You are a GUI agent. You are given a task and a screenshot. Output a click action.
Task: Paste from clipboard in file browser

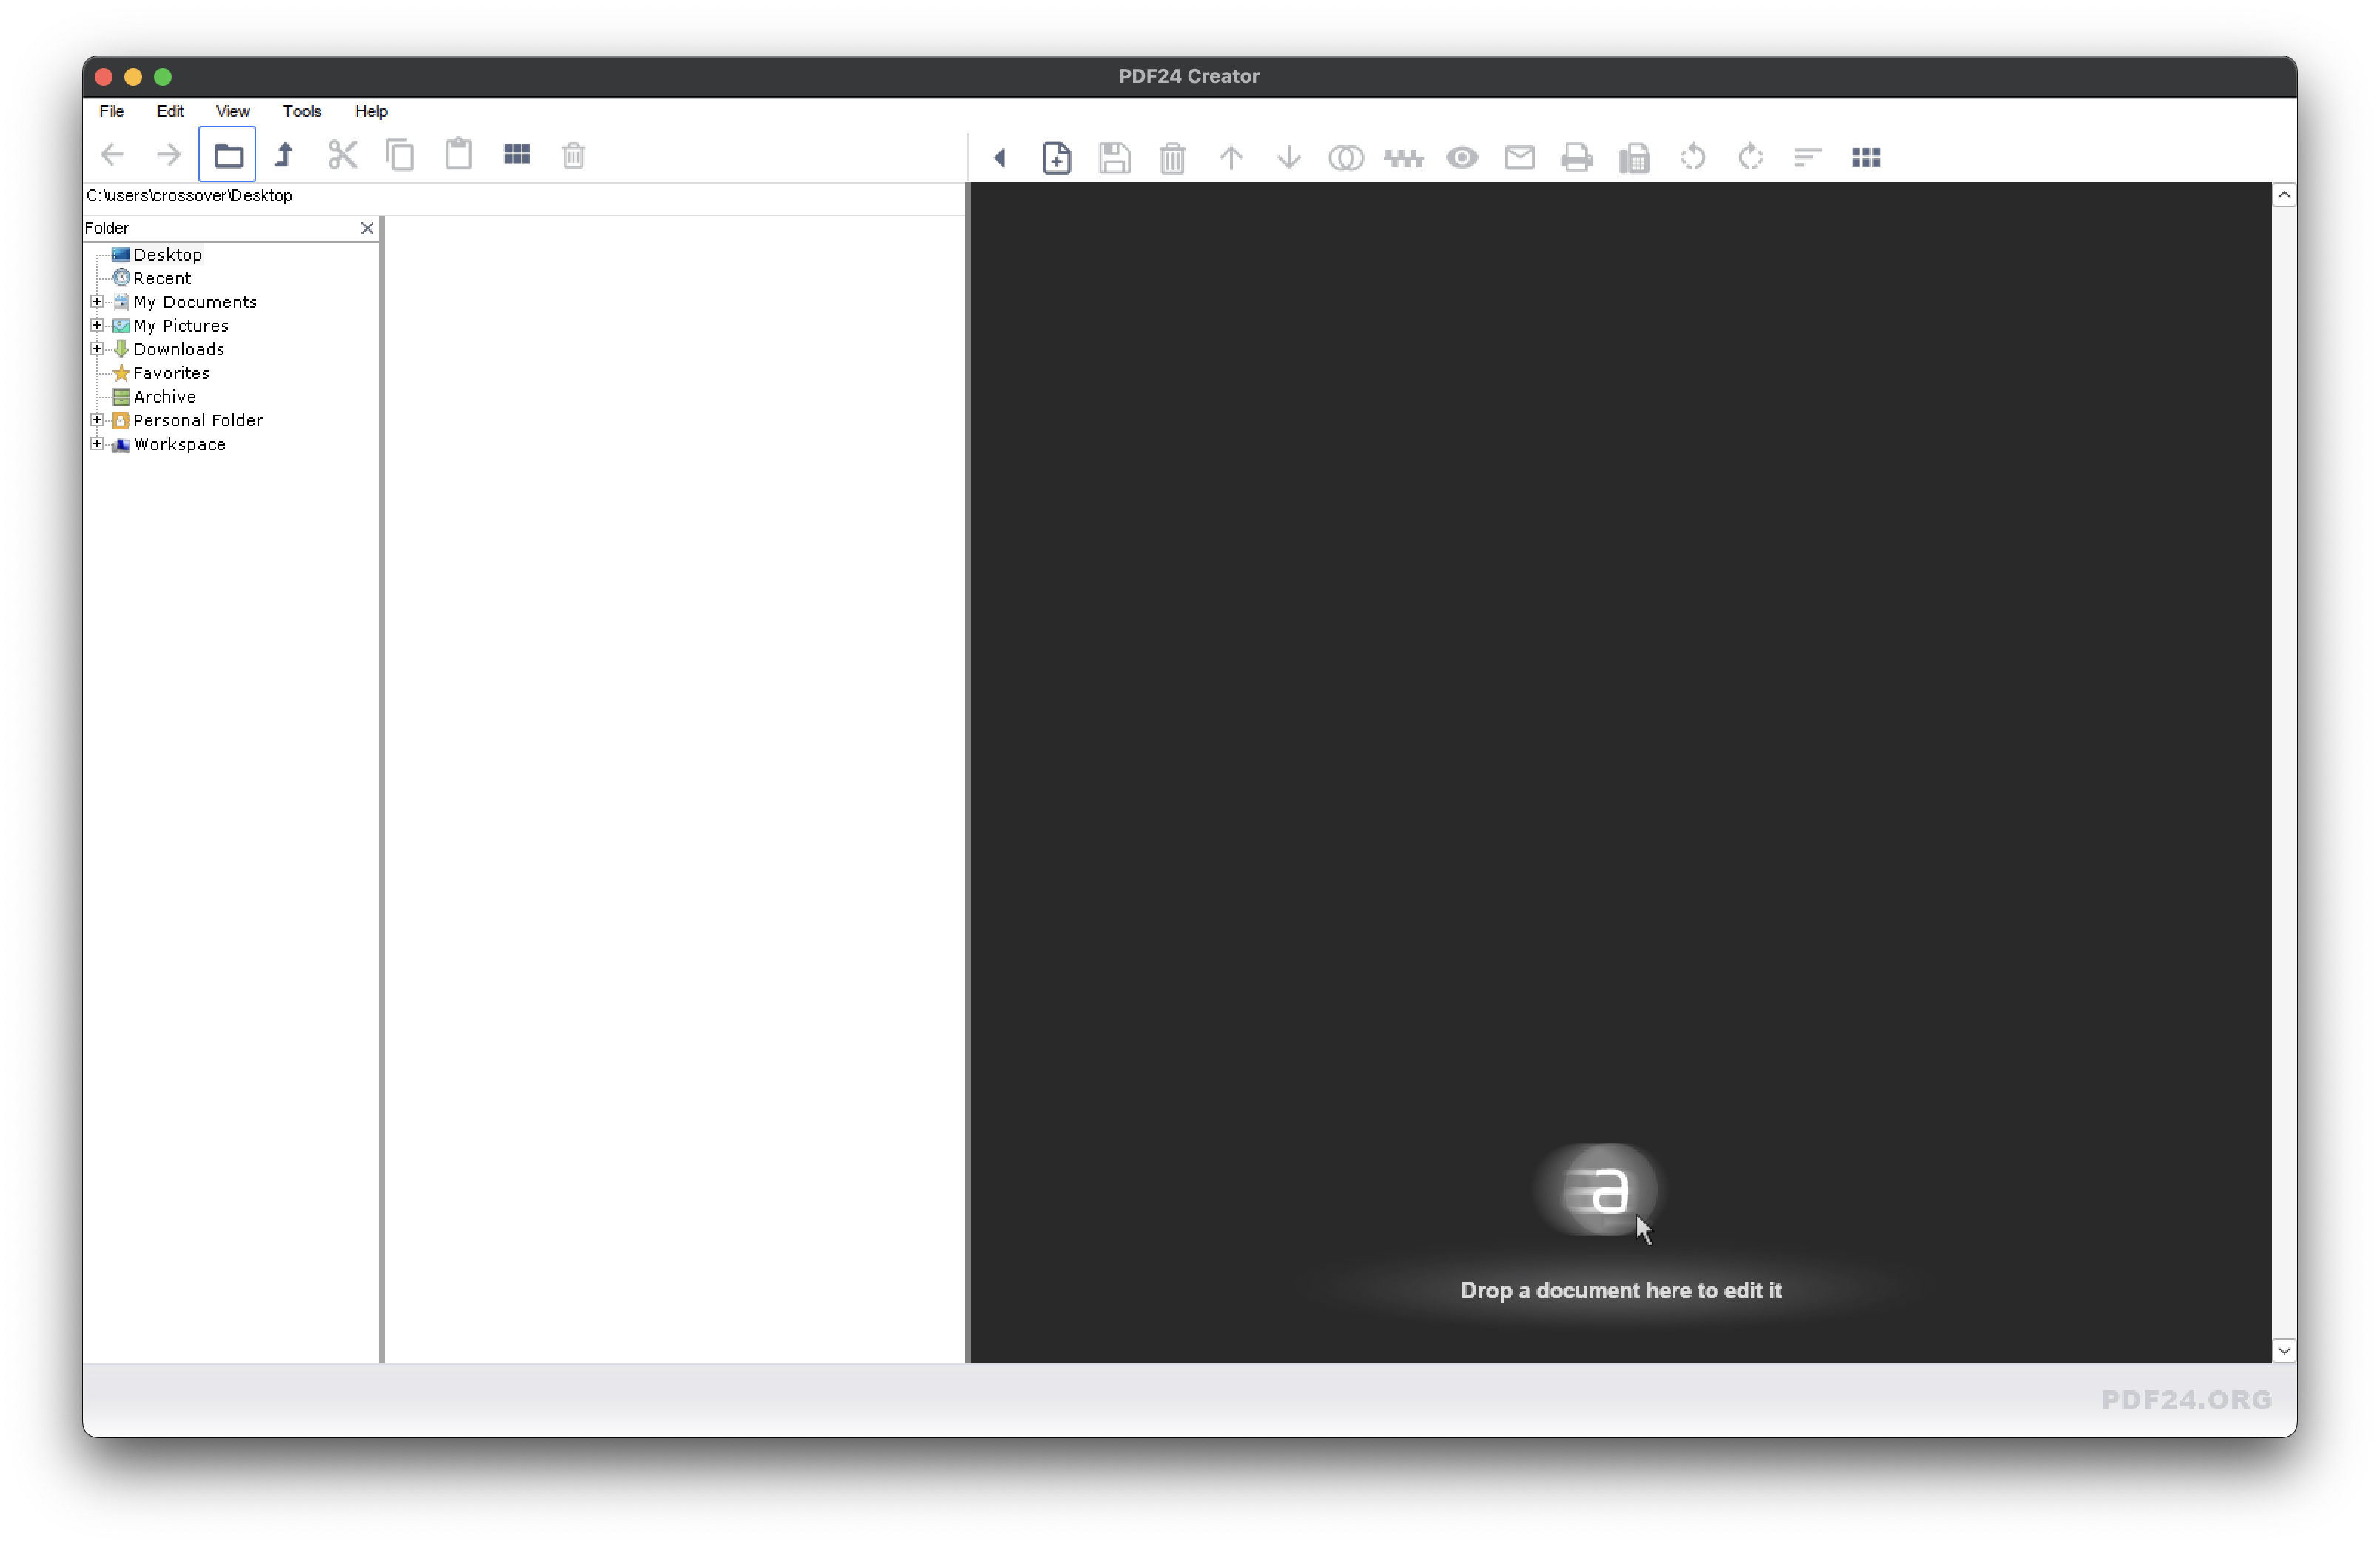(458, 154)
